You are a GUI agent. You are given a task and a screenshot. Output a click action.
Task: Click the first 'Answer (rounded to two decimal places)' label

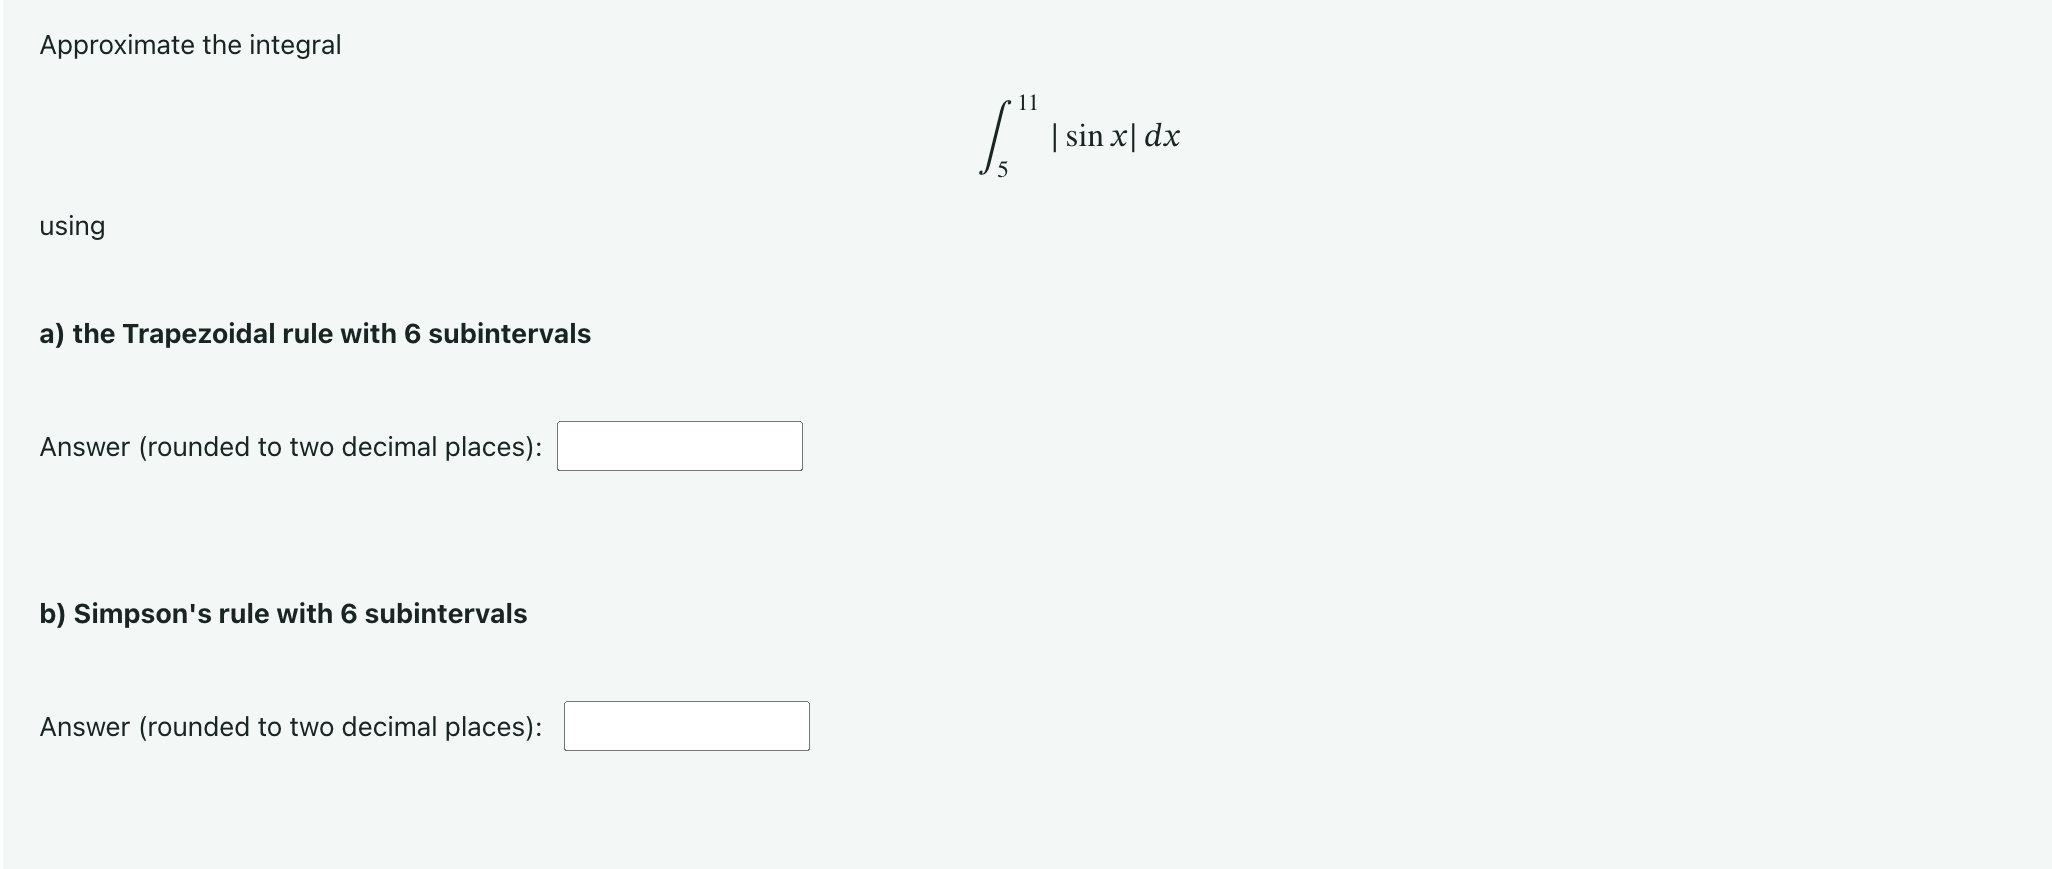coord(291,447)
